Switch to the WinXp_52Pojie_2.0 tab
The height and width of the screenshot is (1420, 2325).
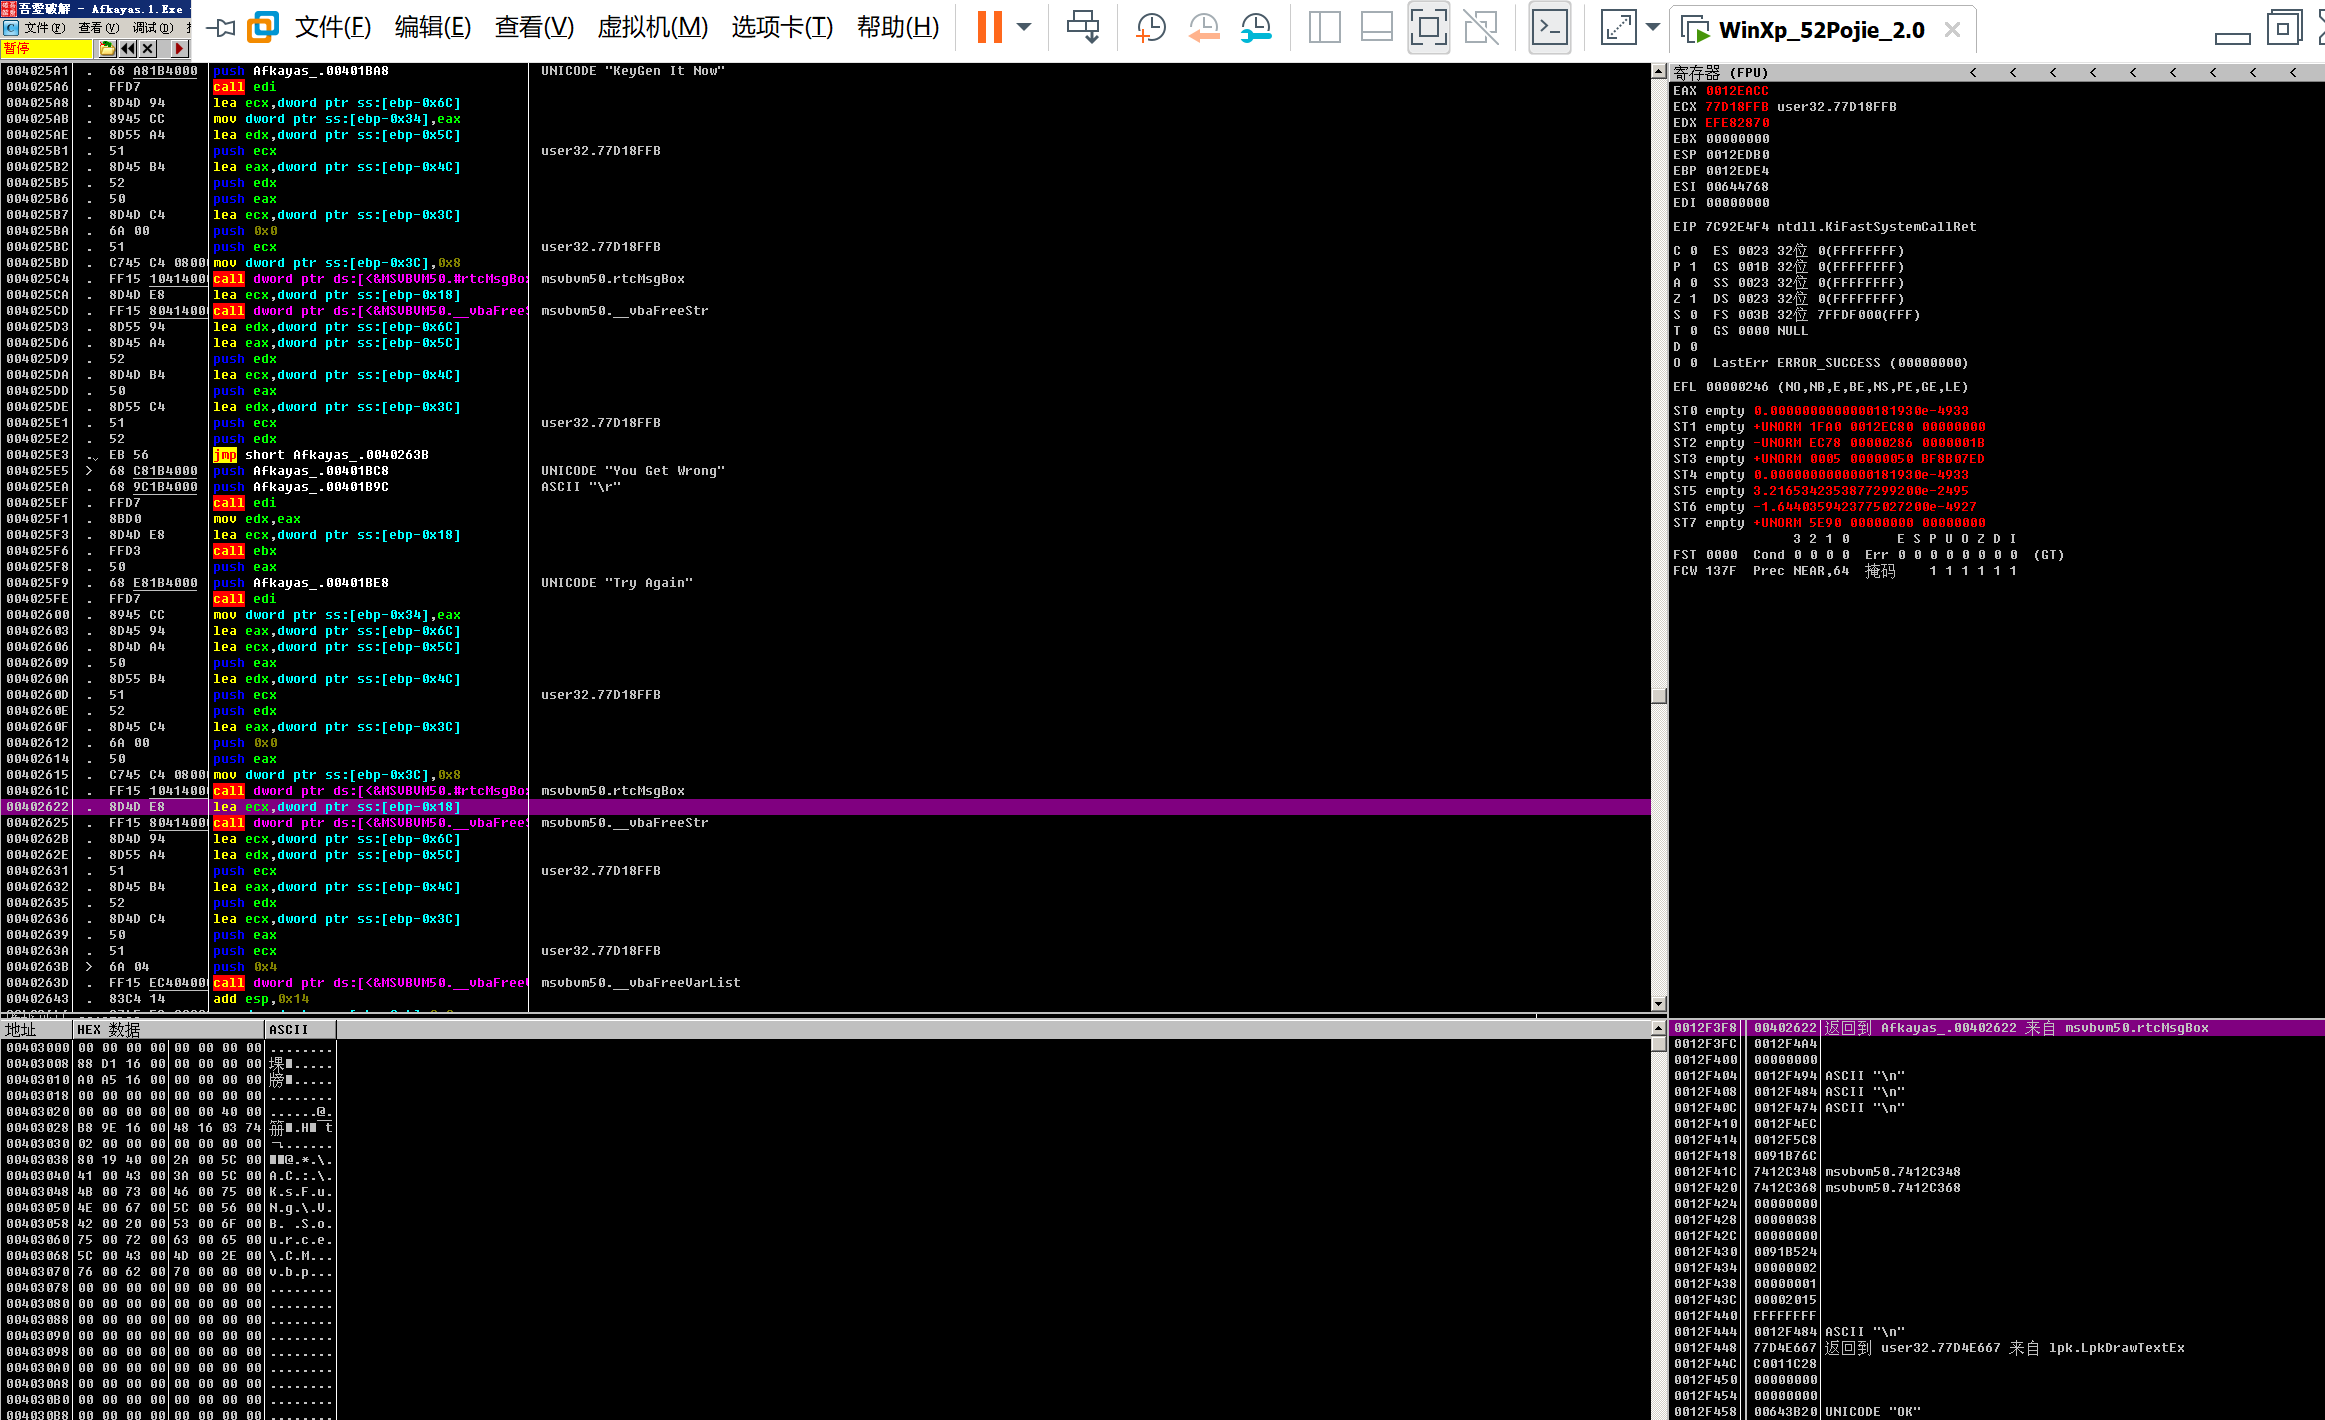pyautogui.click(x=1820, y=30)
